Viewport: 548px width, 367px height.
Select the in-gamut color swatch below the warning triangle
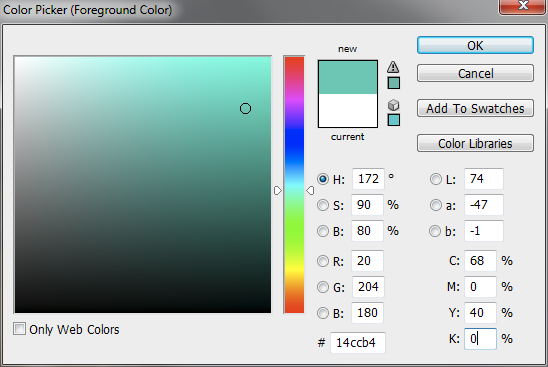(394, 83)
